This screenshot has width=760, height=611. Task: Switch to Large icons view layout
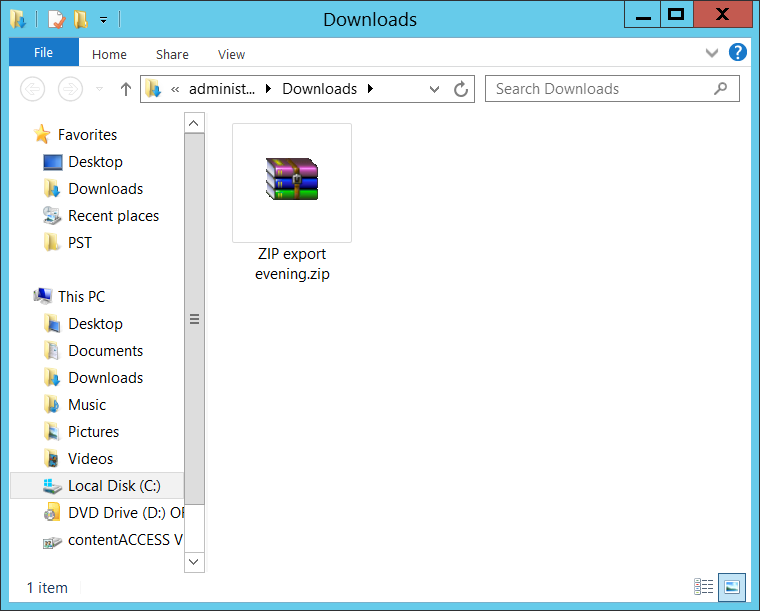[x=732, y=587]
